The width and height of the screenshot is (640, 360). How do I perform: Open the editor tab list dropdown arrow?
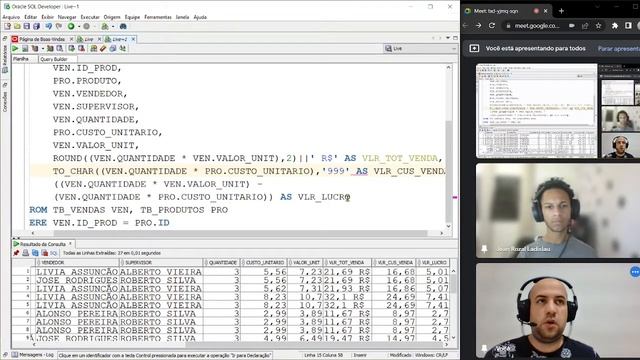point(448,38)
